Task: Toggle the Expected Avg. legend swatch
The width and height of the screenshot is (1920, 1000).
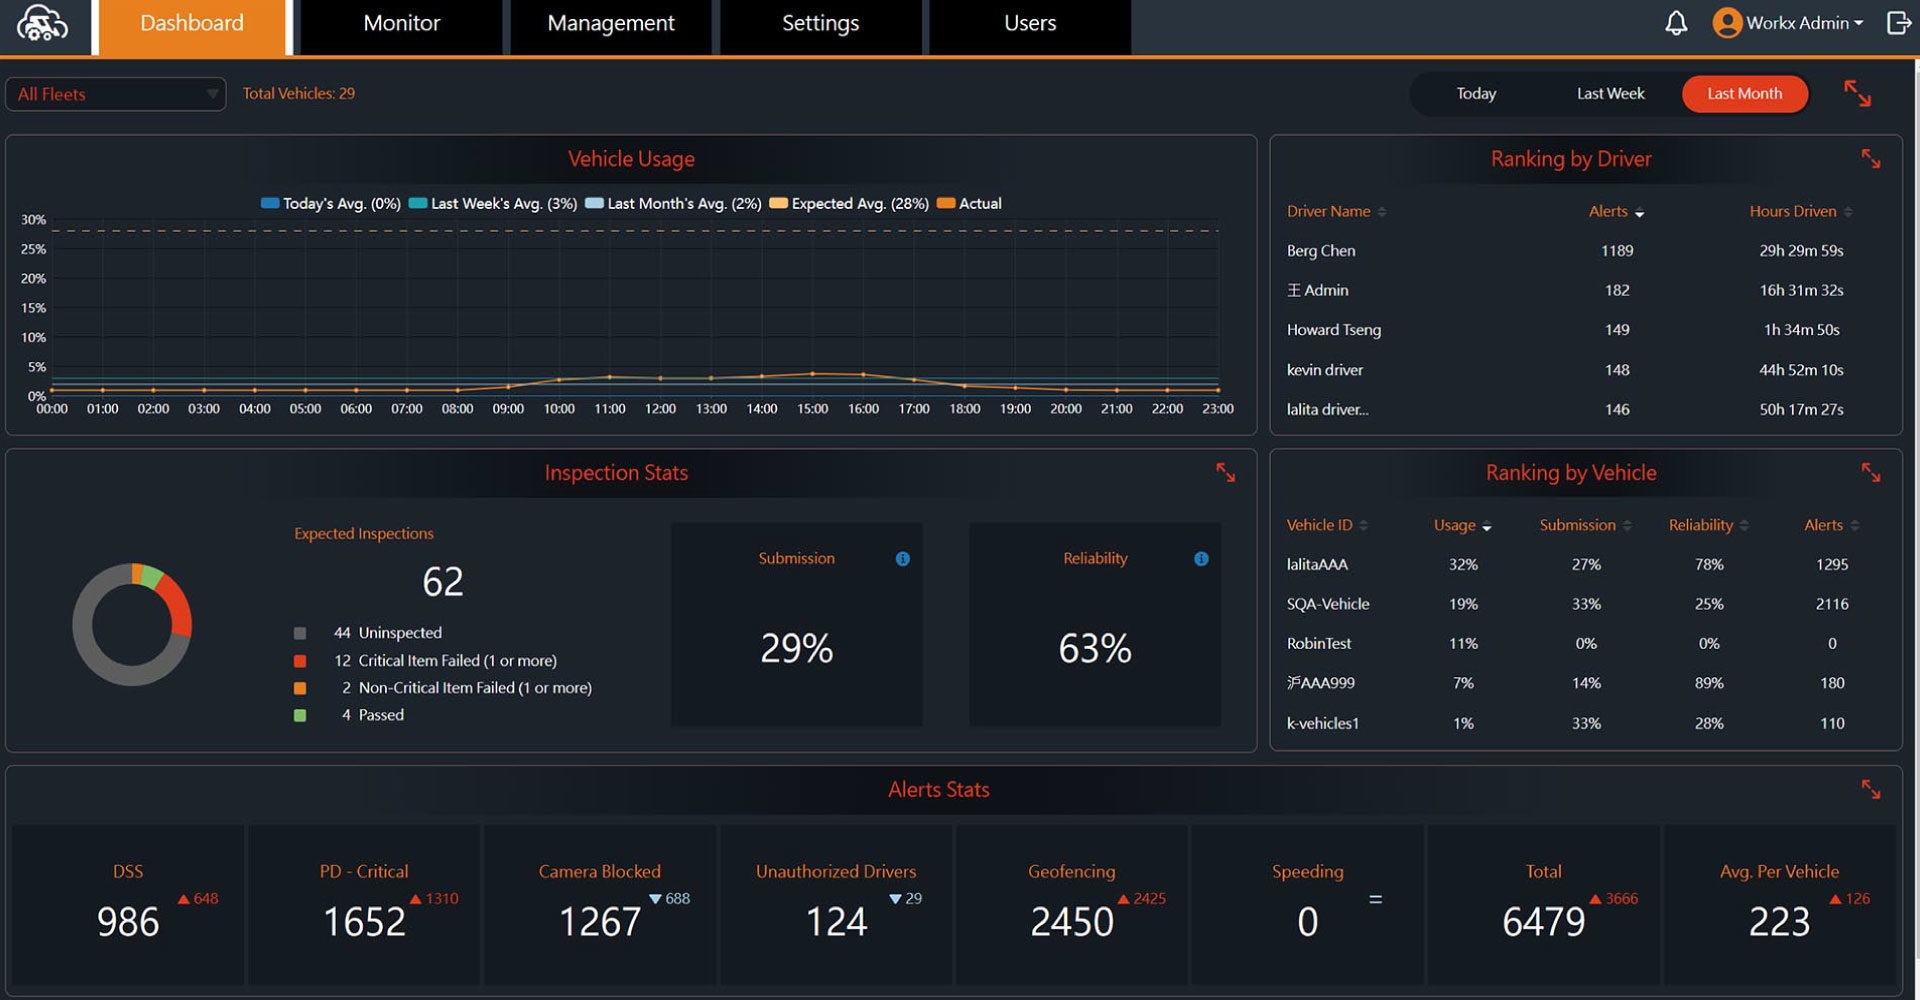Action: 778,204
